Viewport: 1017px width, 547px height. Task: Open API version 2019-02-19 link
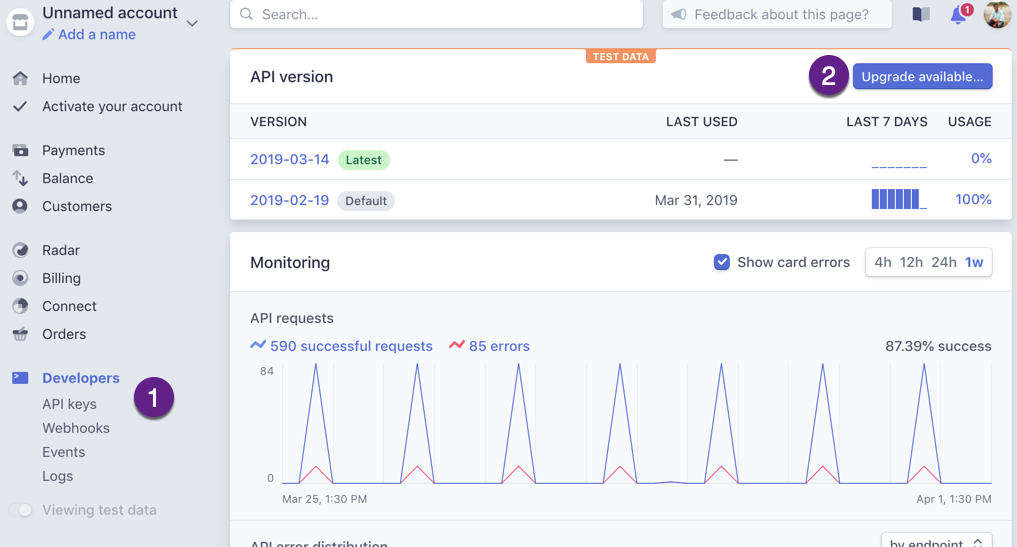click(x=290, y=201)
